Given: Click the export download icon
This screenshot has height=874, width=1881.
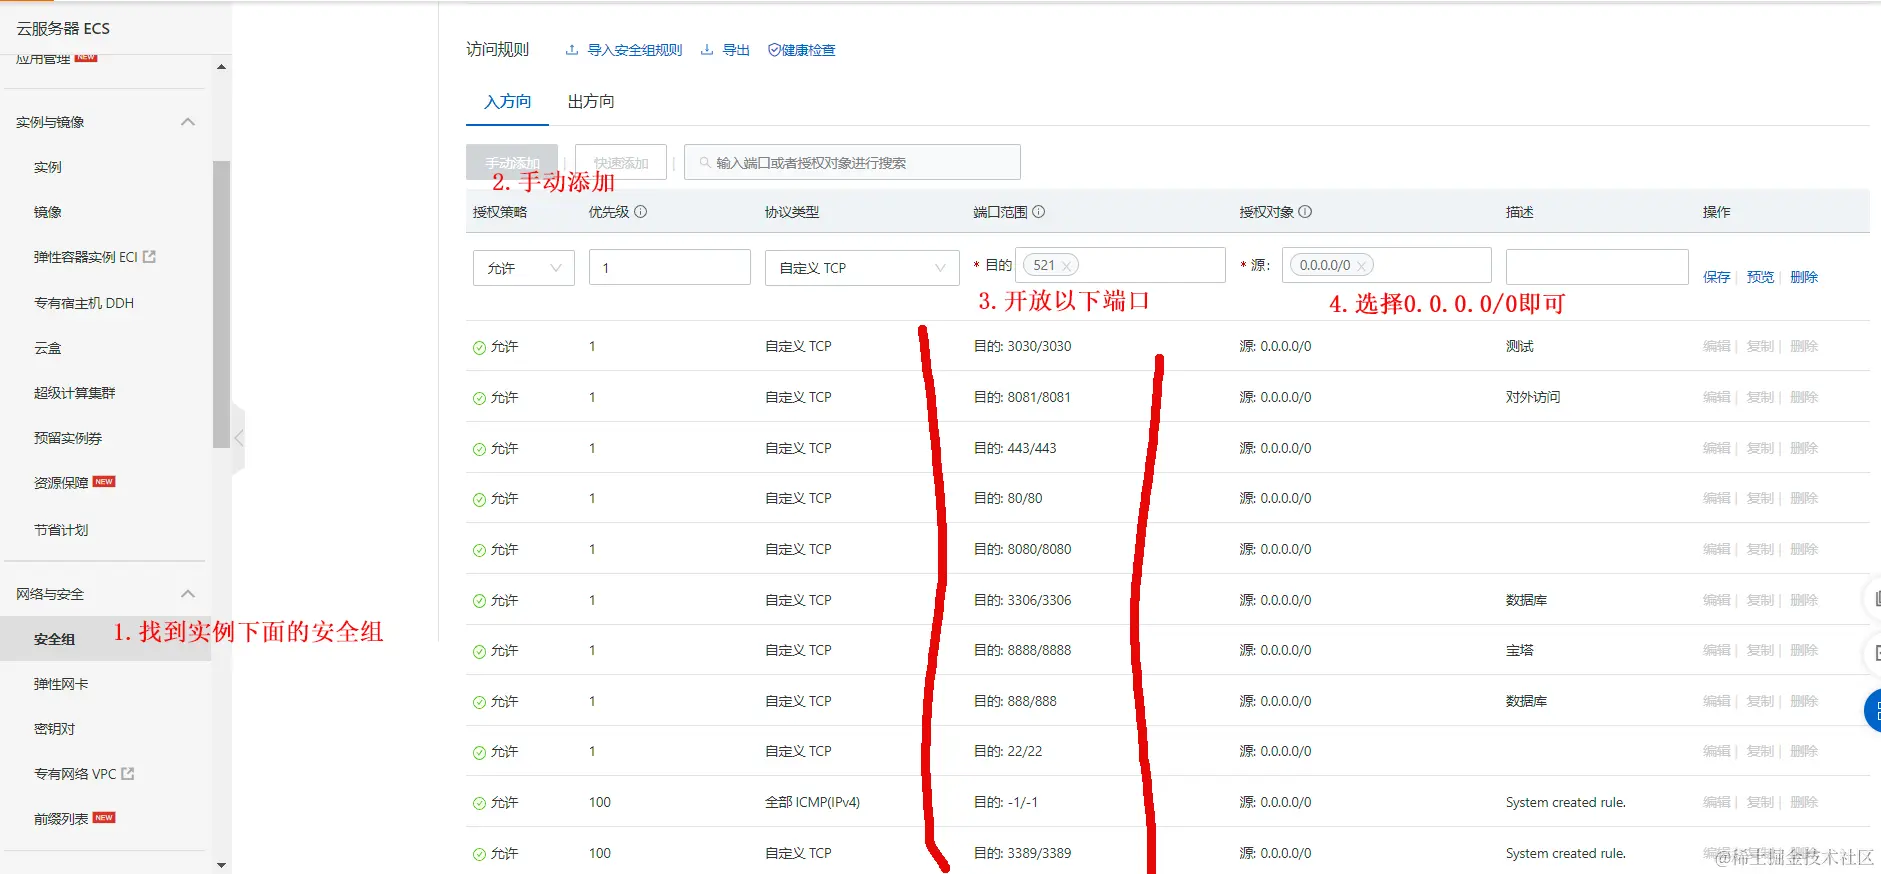Looking at the screenshot, I should pos(707,50).
